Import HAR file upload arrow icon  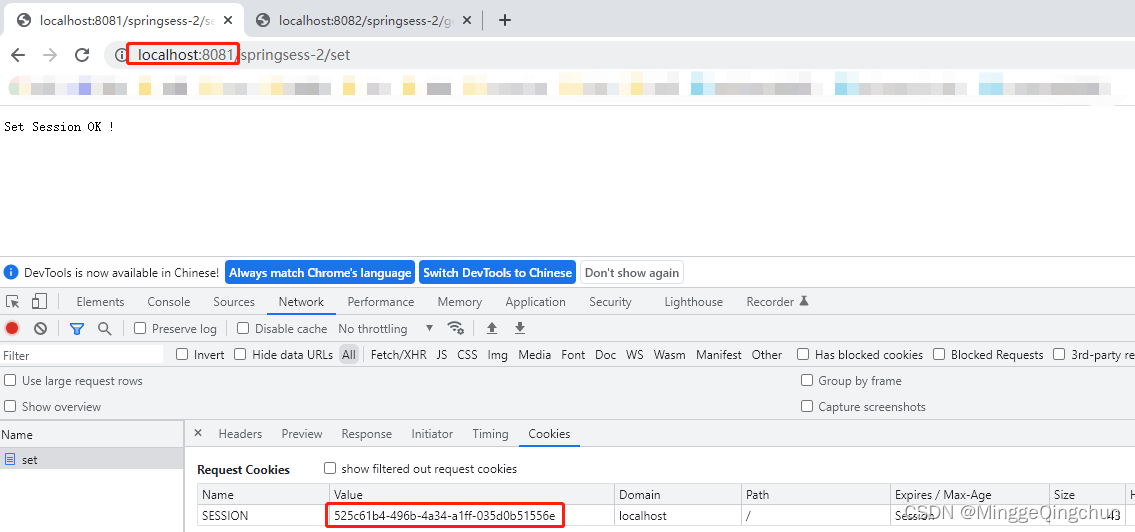pyautogui.click(x=492, y=328)
